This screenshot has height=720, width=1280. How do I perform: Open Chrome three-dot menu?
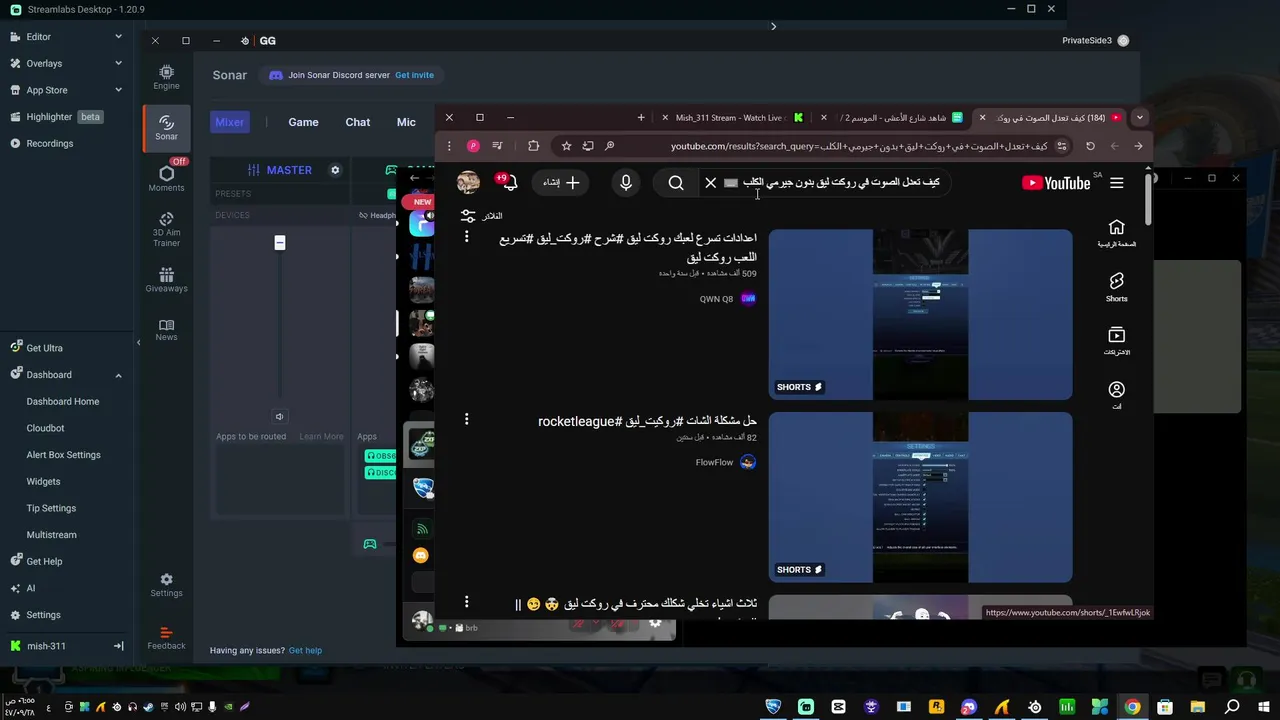[x=450, y=146]
